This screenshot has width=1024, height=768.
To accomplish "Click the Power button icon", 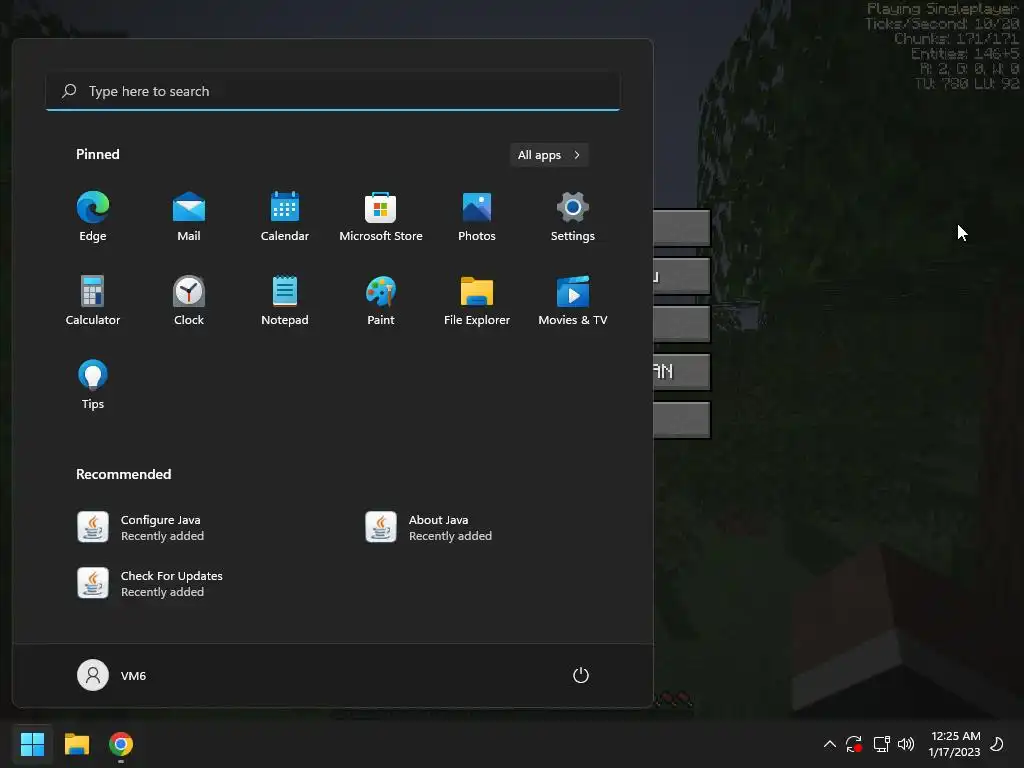I will tap(581, 675).
